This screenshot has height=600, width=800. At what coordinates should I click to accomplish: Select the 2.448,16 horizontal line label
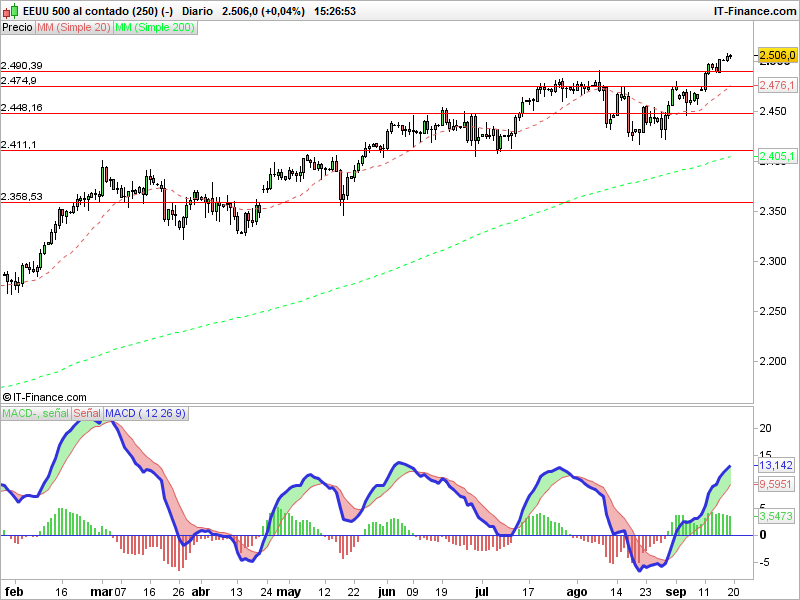[21, 108]
